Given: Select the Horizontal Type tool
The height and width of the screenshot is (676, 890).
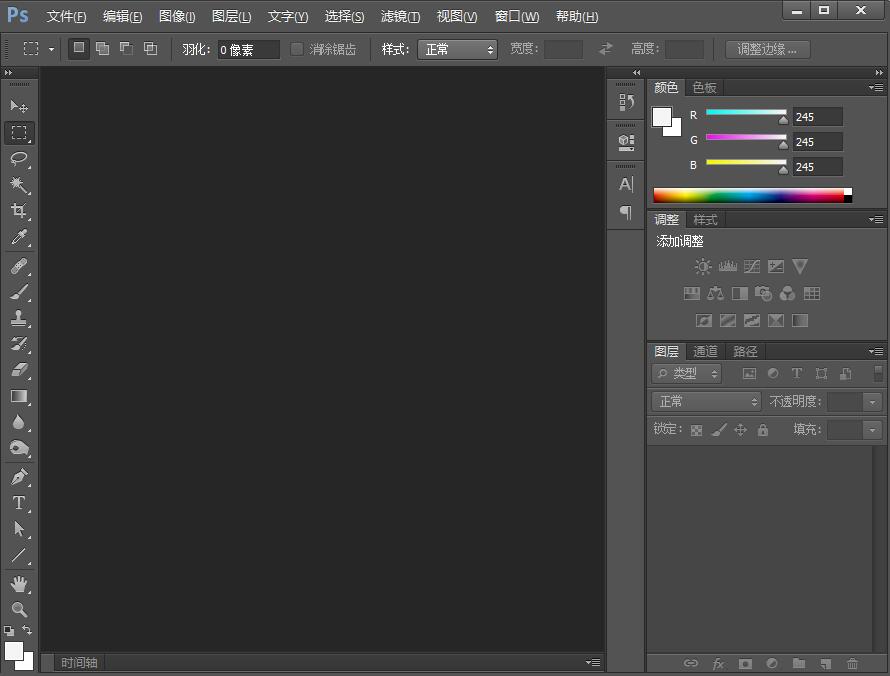Looking at the screenshot, I should click(x=19, y=503).
